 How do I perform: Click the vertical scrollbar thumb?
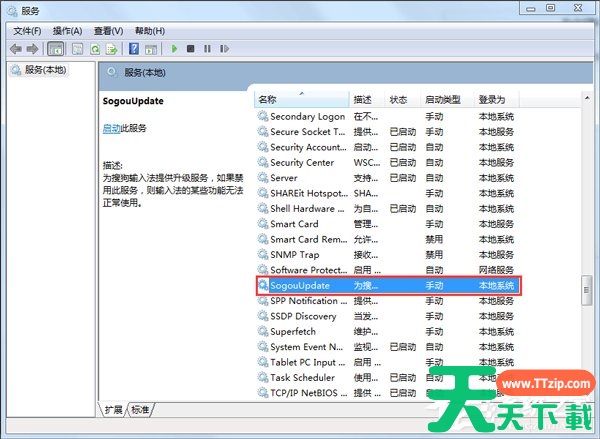click(x=587, y=290)
